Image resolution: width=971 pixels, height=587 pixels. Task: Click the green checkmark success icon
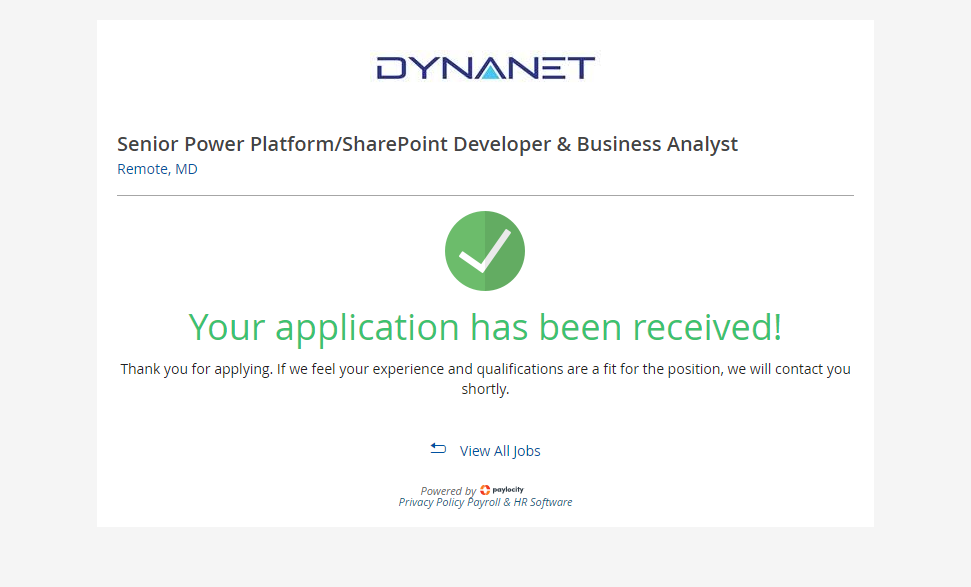(485, 251)
